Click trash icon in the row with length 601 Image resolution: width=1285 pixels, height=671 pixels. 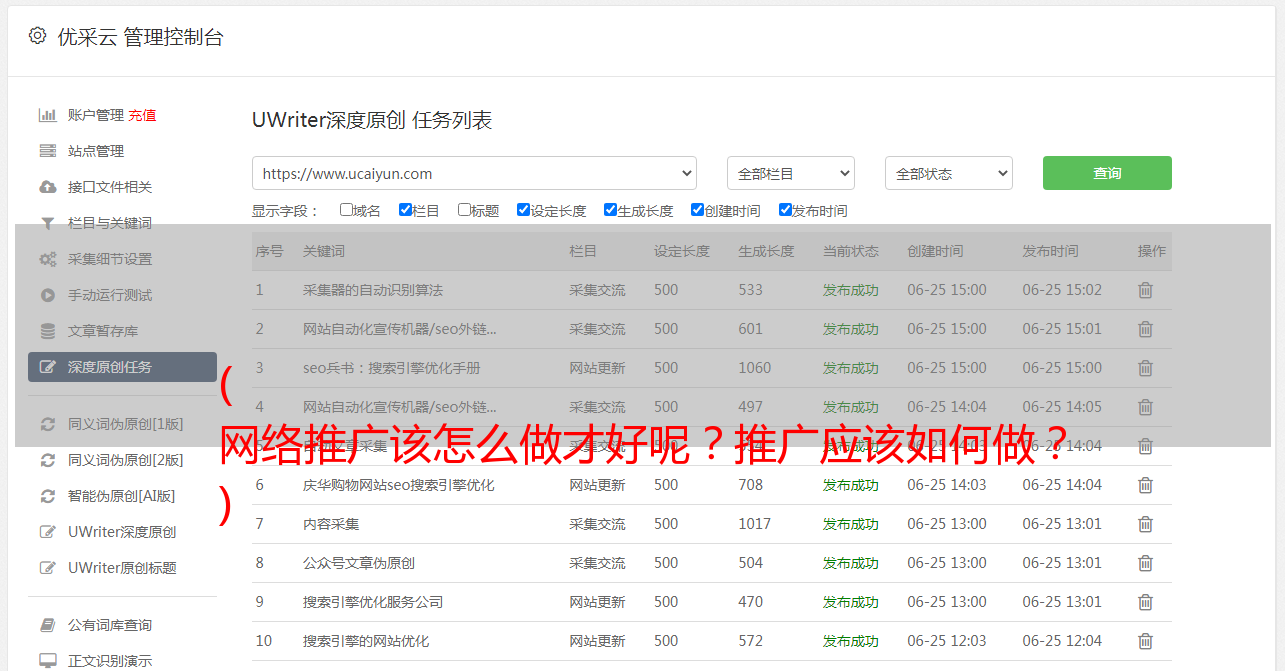pyautogui.click(x=1145, y=329)
